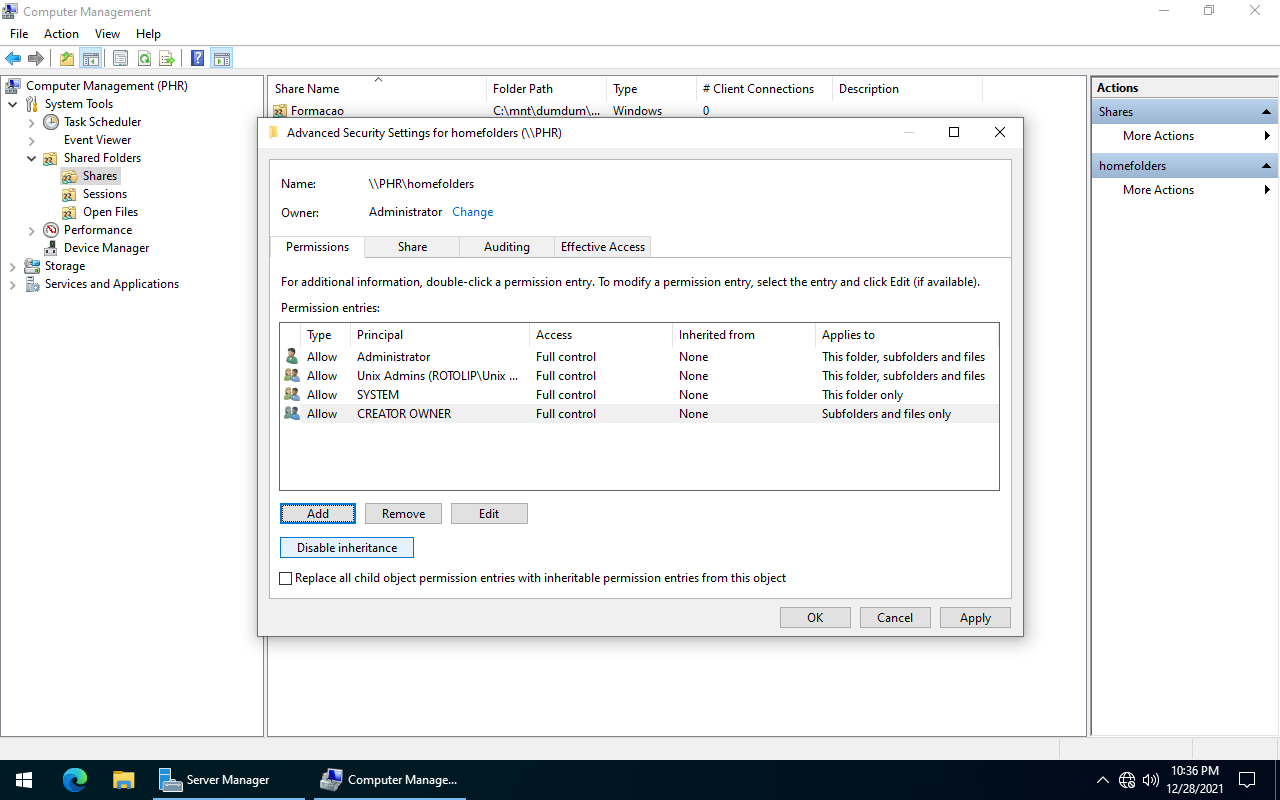Click the Change link next to Owner

tap(473, 211)
